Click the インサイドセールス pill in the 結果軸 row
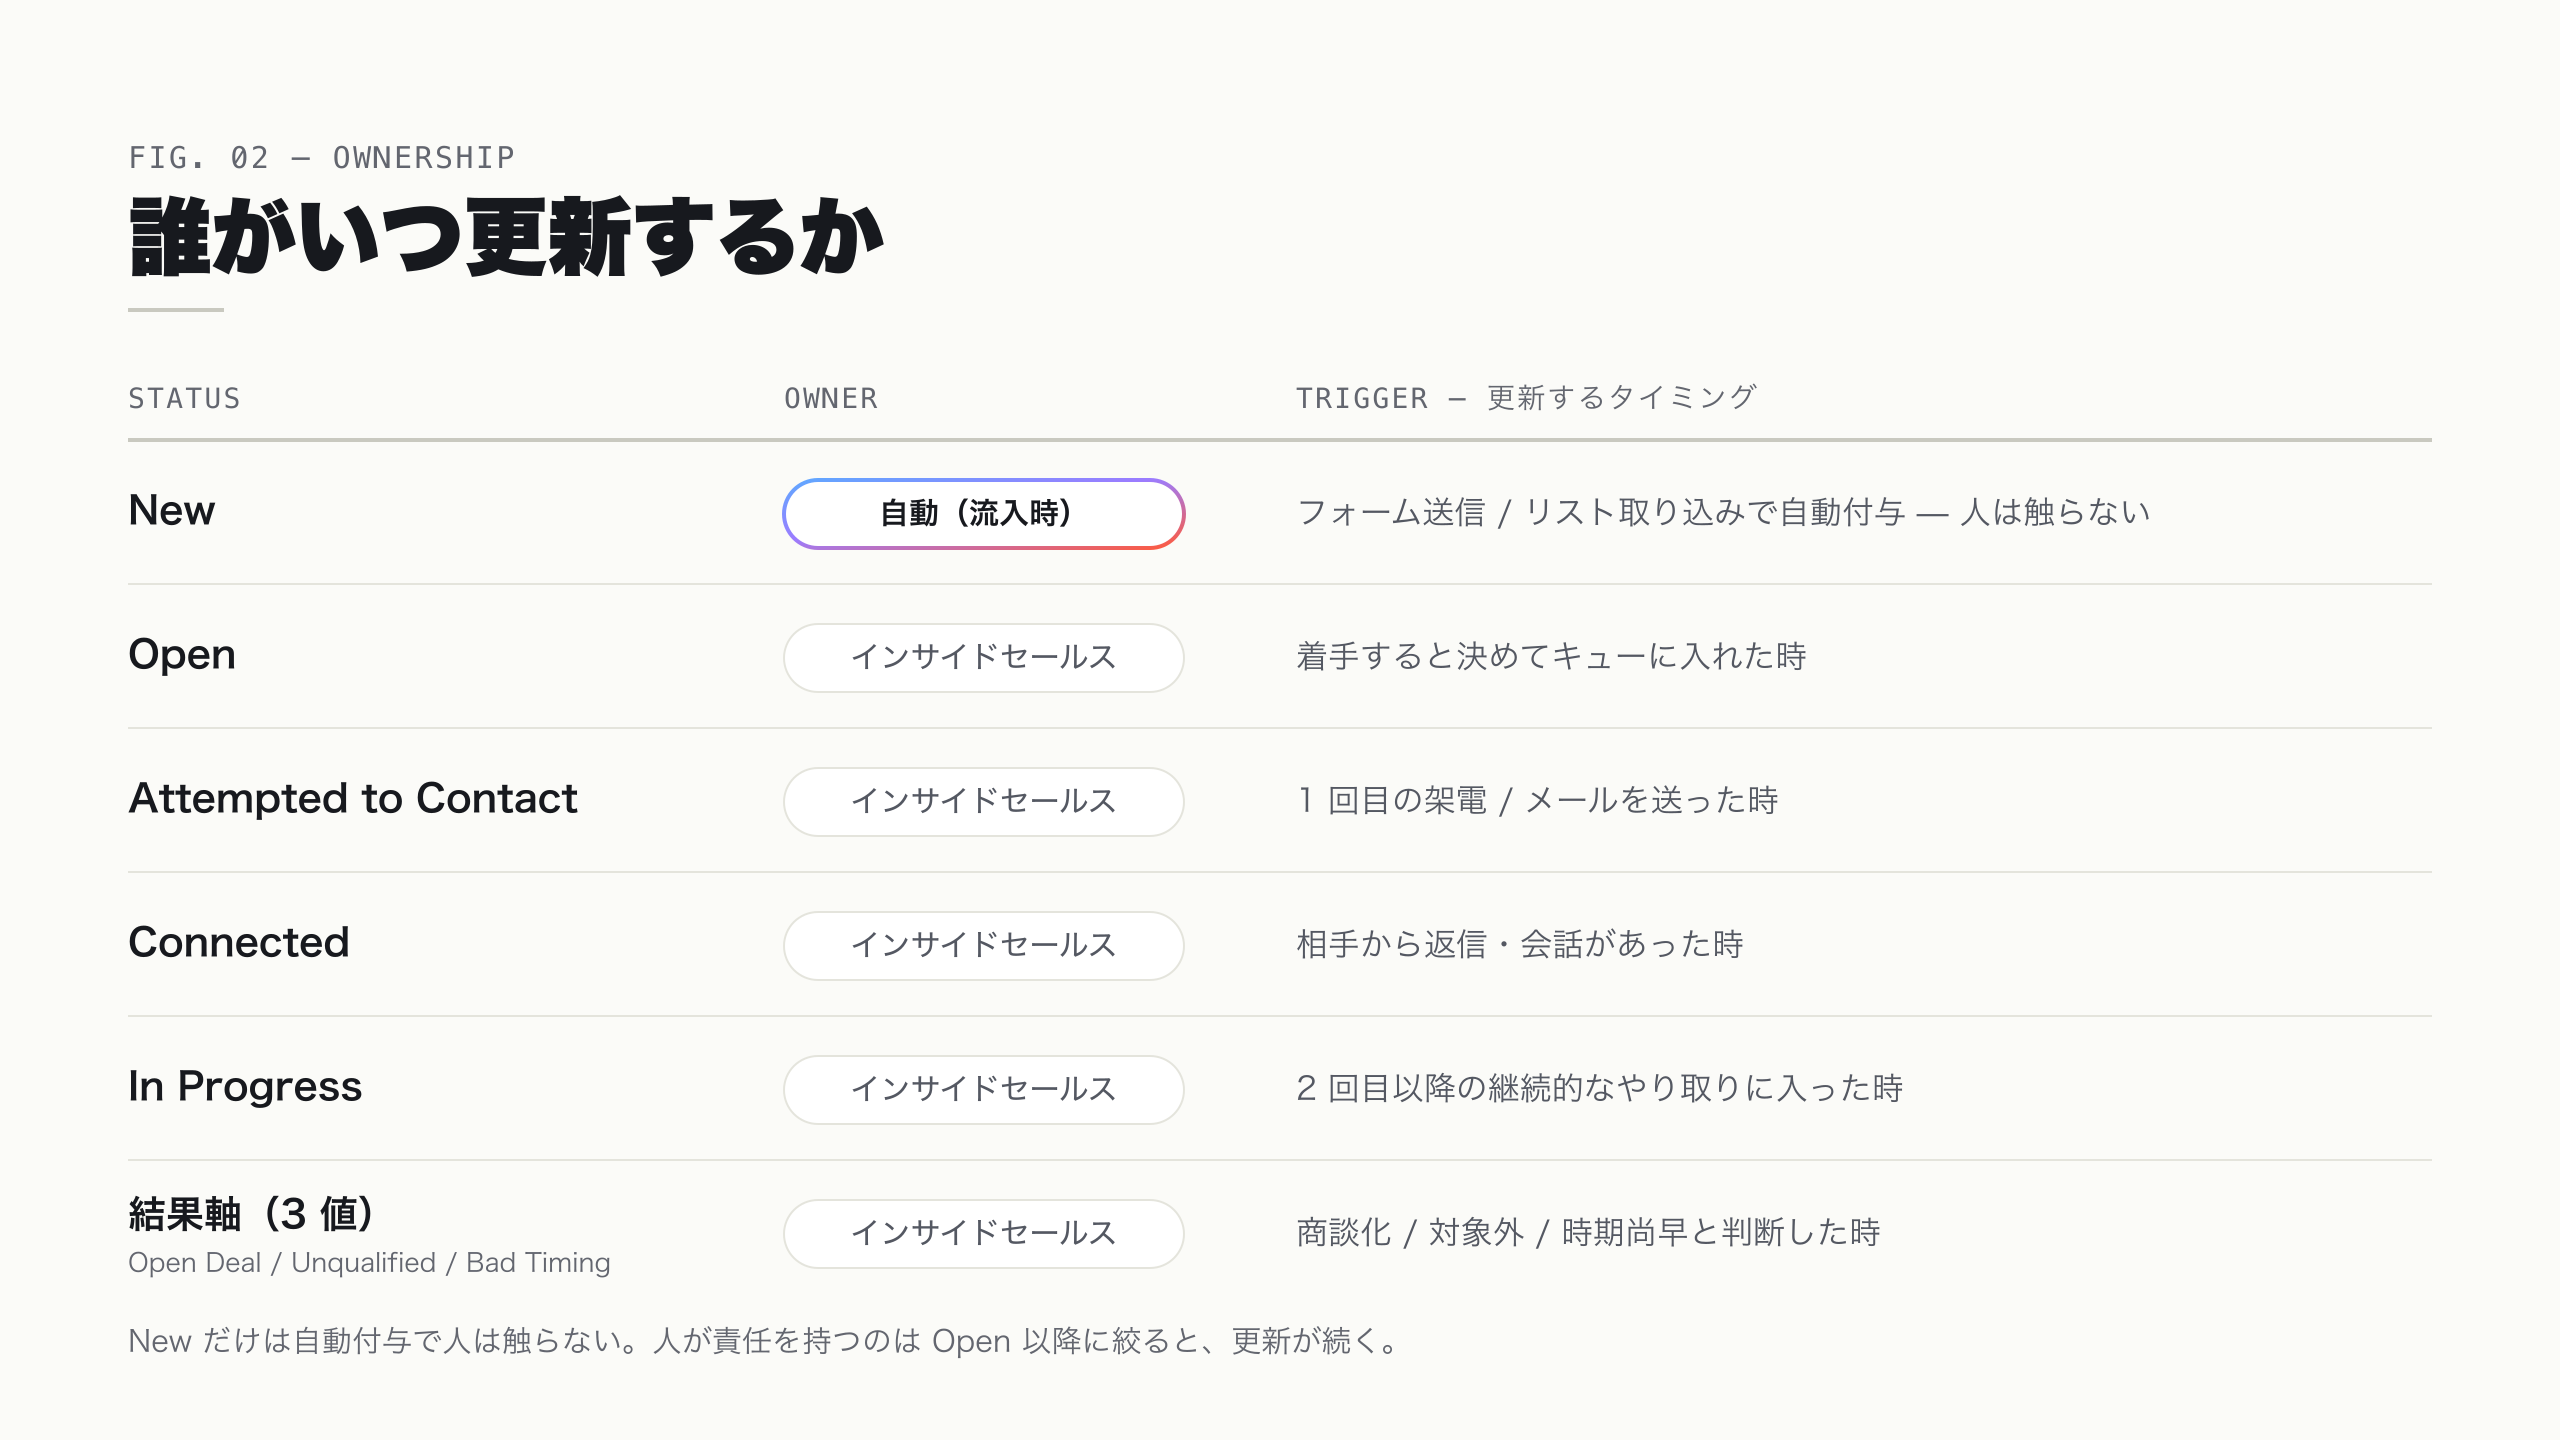The width and height of the screenshot is (2560, 1440). (x=984, y=1234)
